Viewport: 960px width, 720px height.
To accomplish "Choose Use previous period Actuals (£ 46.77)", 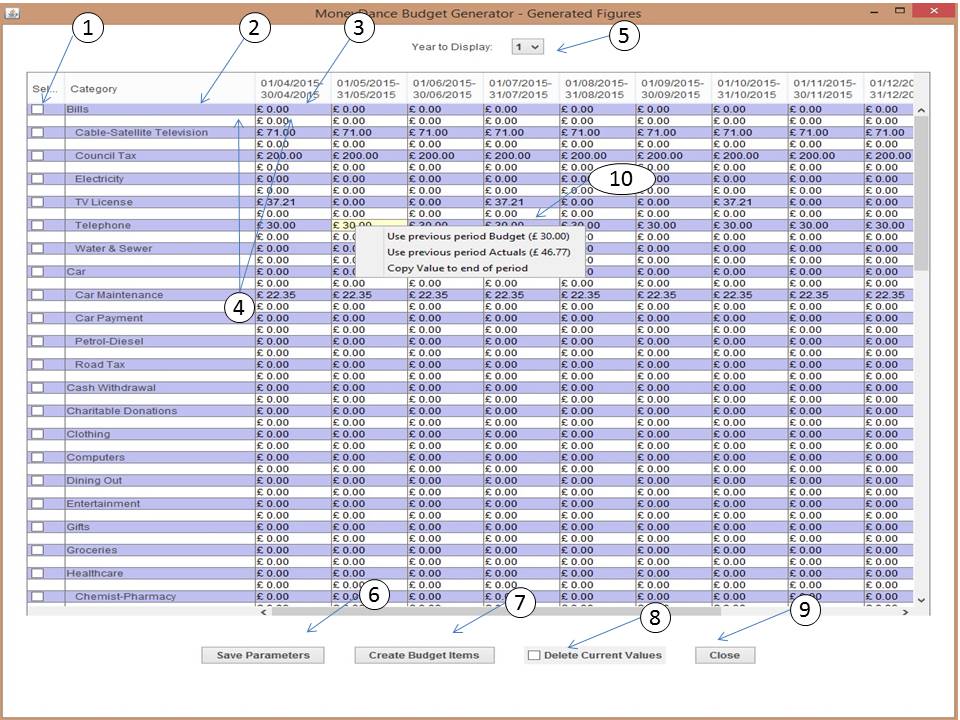I will click(478, 252).
